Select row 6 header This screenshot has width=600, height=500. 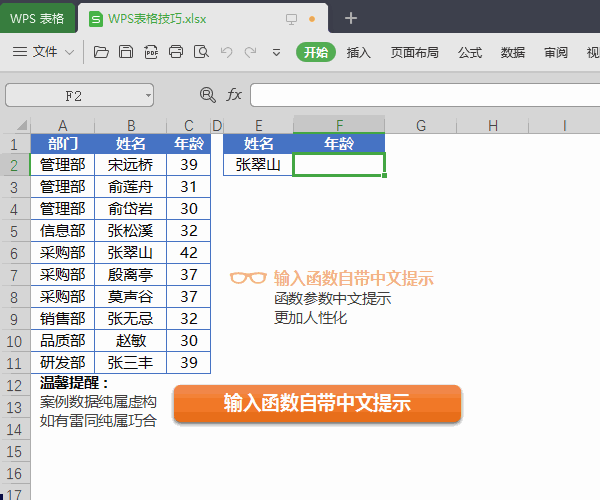[x=15, y=253]
